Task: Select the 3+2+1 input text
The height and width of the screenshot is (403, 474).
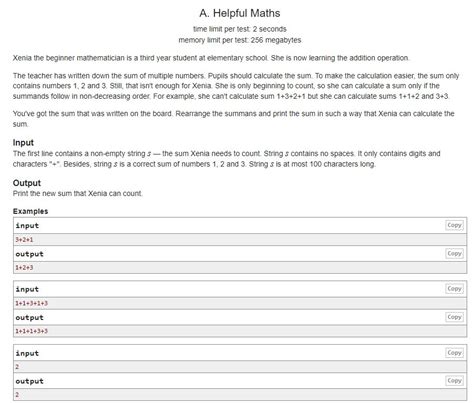Action: coord(24,240)
